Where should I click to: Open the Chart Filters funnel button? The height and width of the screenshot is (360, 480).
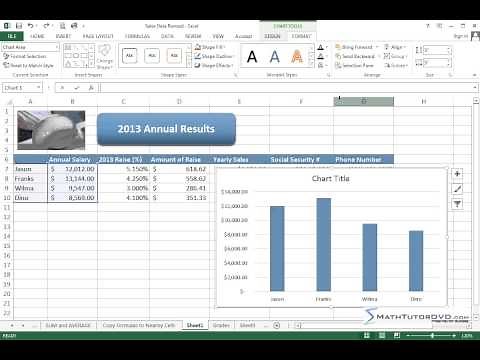tap(457, 204)
